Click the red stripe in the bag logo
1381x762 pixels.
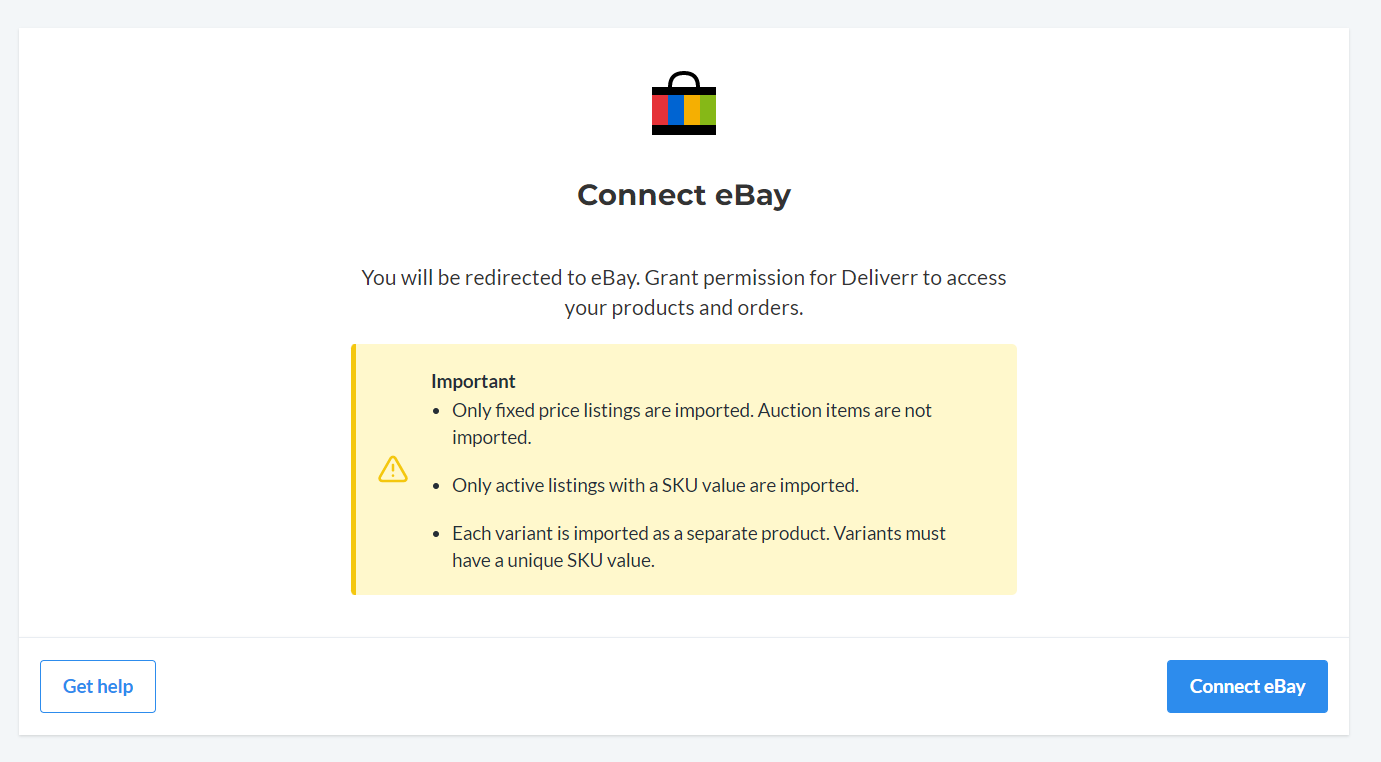[660, 110]
